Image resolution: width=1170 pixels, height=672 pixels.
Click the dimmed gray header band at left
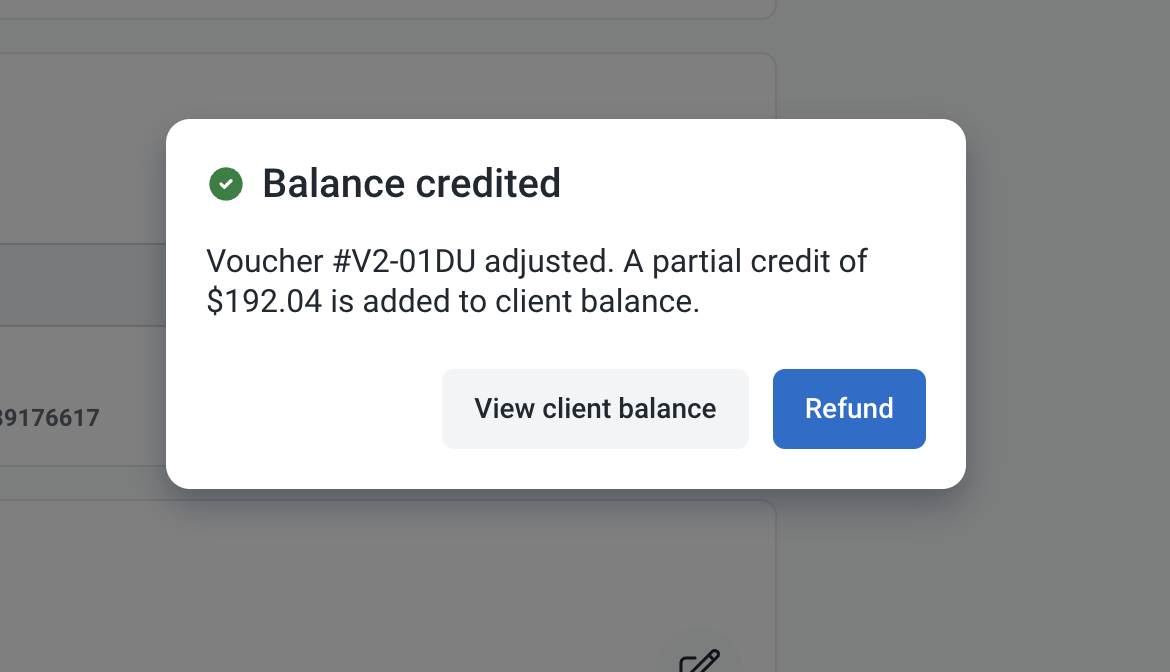point(80,285)
